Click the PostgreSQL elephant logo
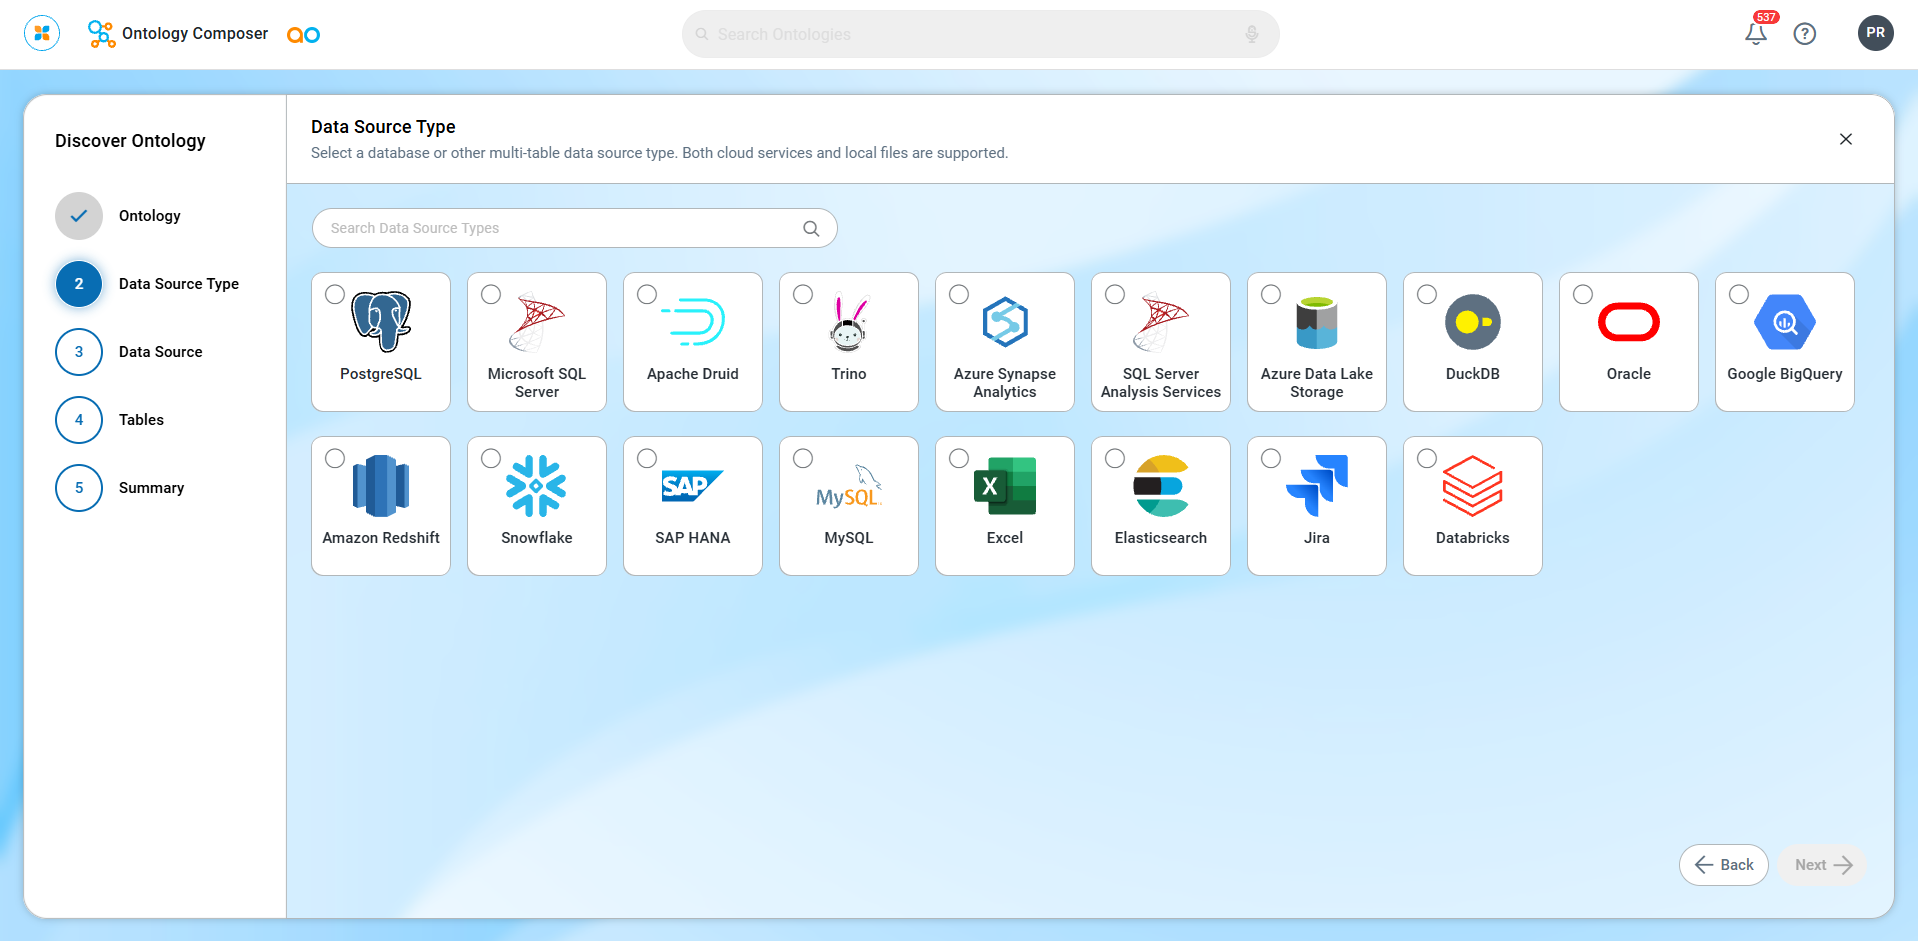The width and height of the screenshot is (1918, 941). (381, 321)
